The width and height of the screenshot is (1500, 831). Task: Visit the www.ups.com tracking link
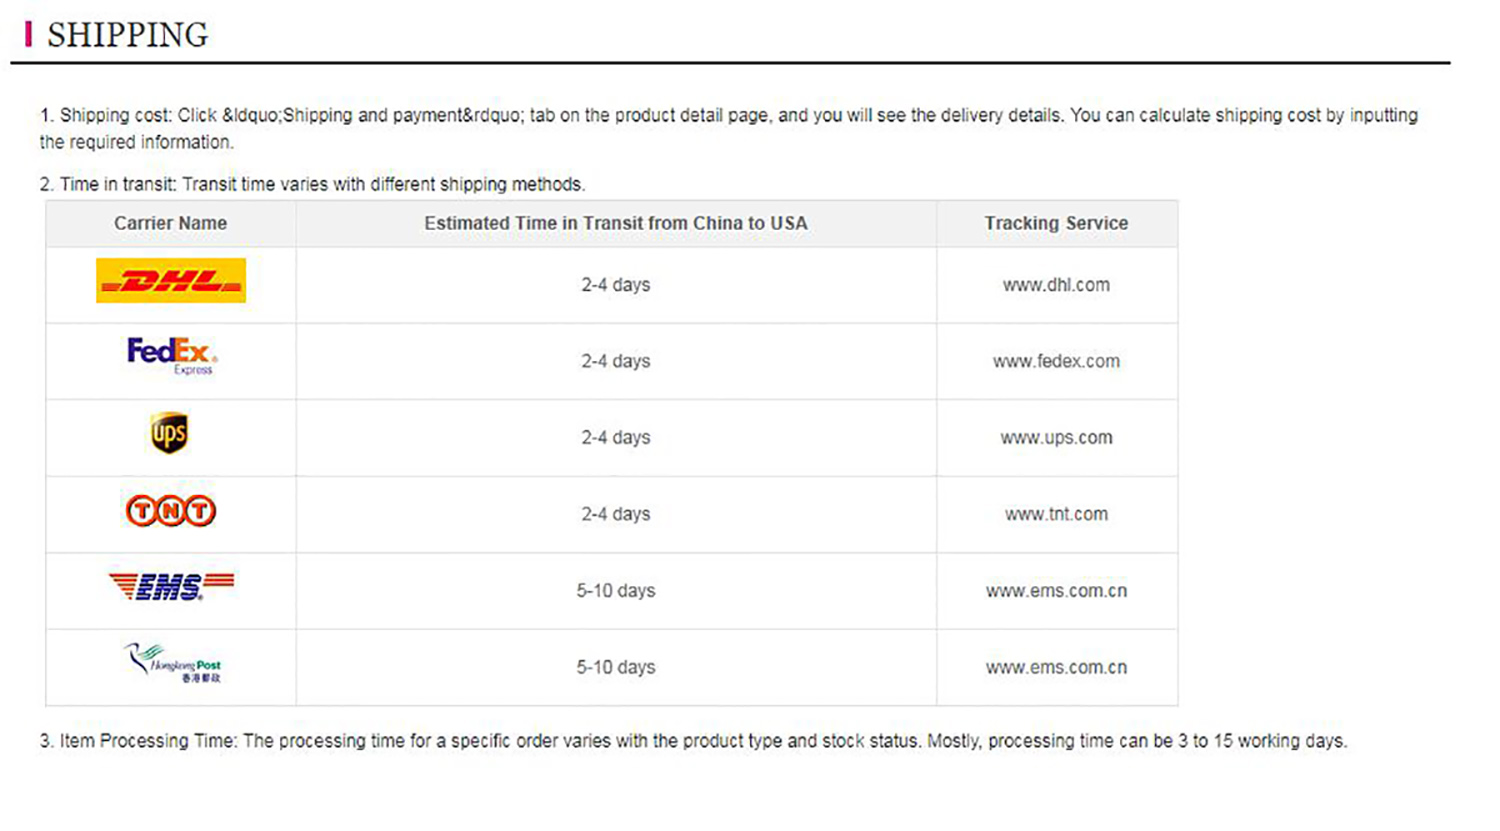pos(1056,438)
